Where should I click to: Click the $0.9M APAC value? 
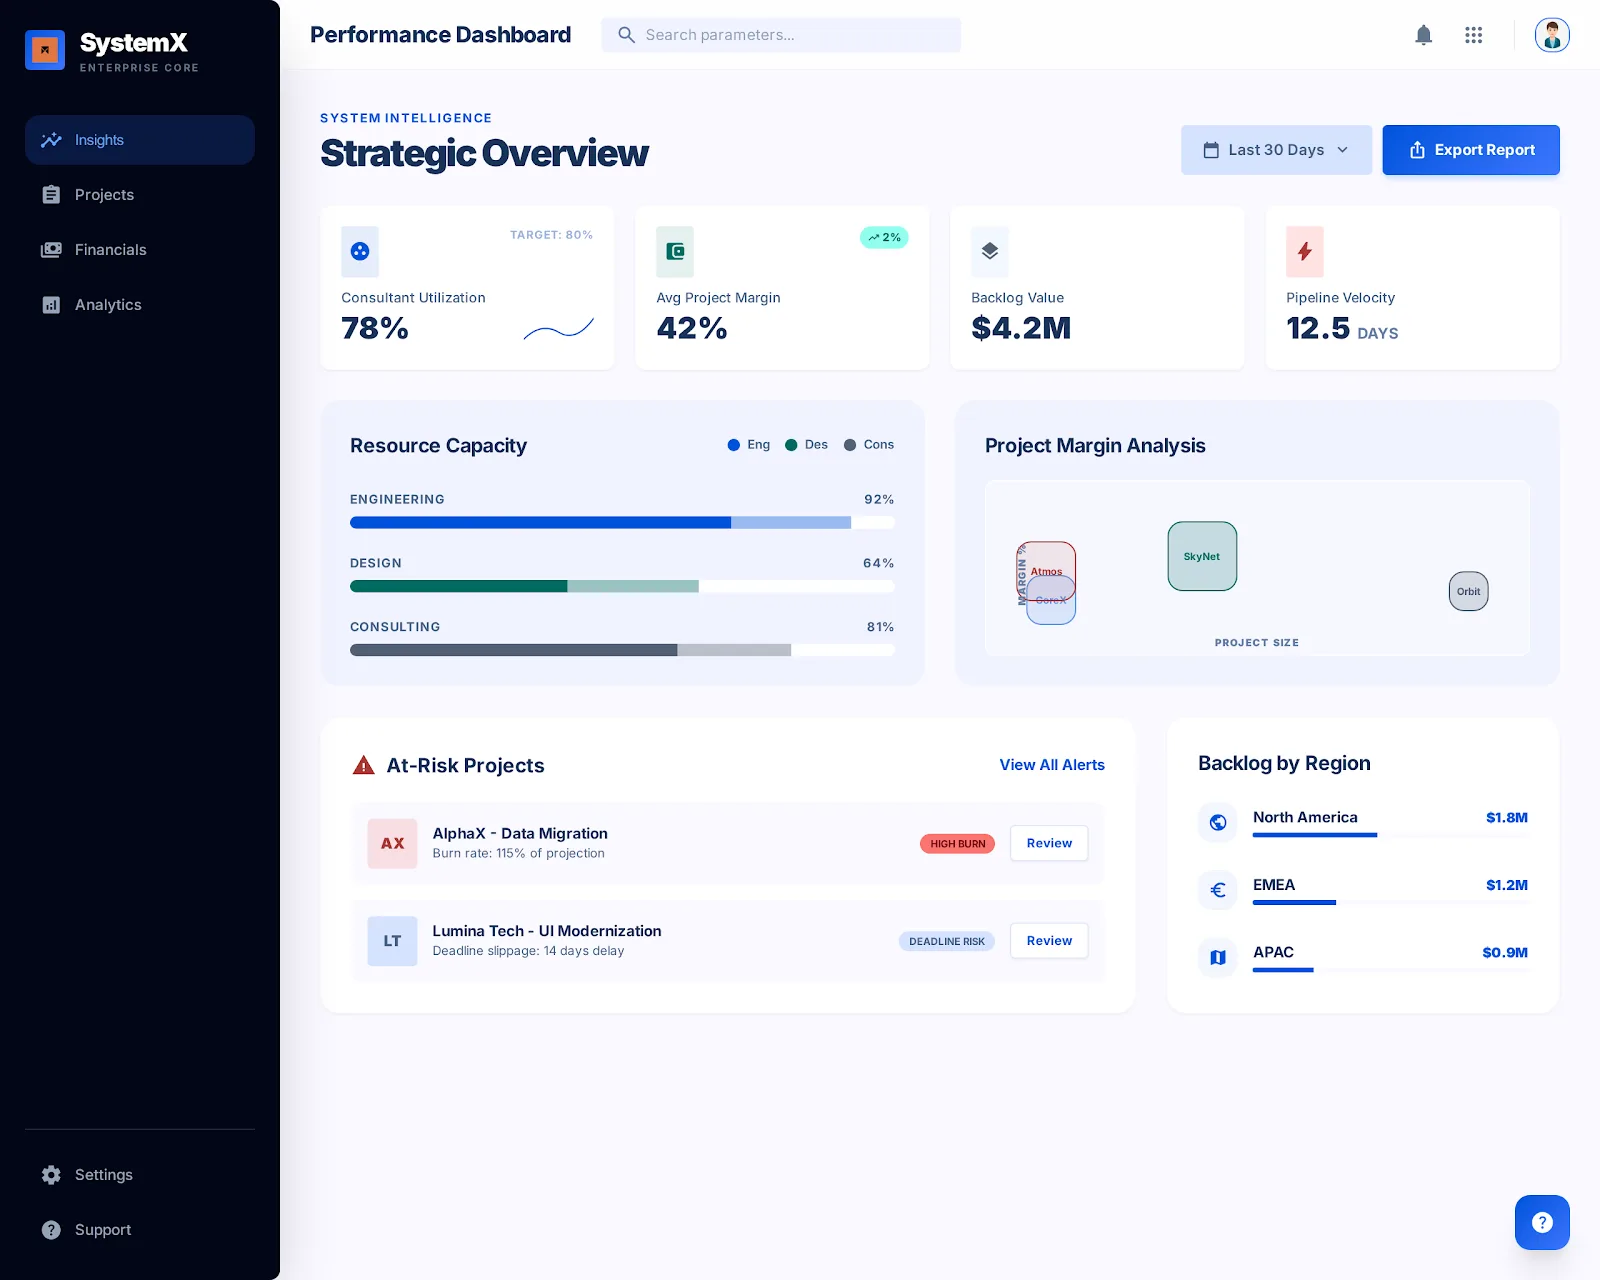1504,952
